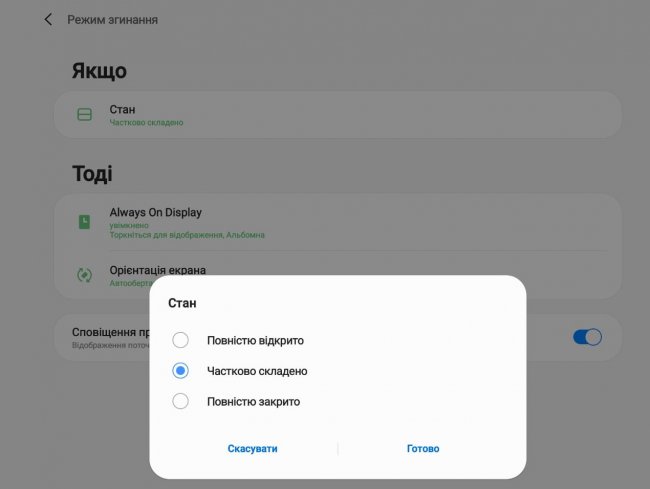Click the Повністю закрито option label
The width and height of the screenshot is (650, 489).
[253, 402]
